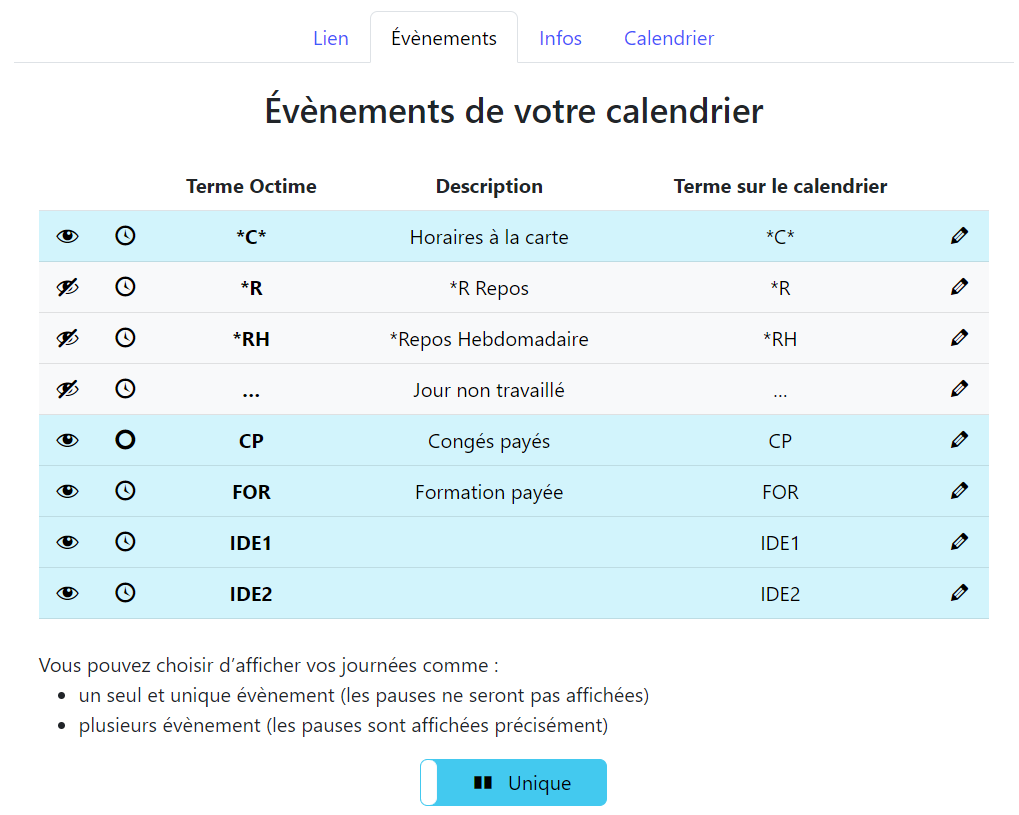
Task: Click the clock icon for FOR row
Action: [x=125, y=491]
